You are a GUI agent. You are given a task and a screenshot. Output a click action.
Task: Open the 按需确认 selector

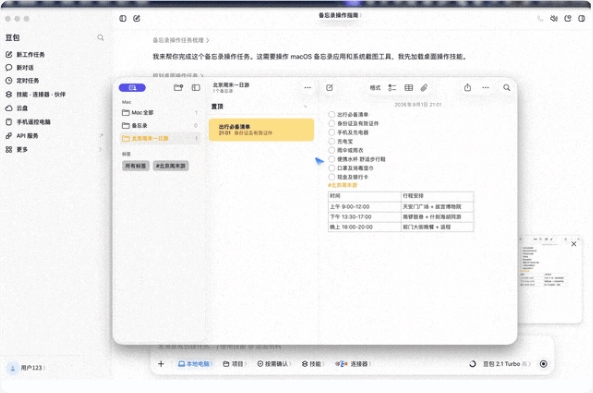274,364
